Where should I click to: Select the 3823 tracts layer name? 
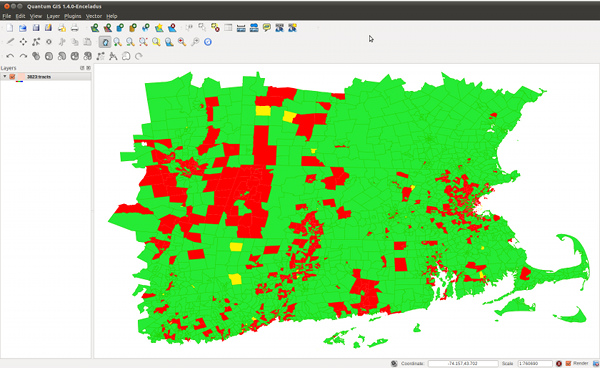pyautogui.click(x=39, y=77)
